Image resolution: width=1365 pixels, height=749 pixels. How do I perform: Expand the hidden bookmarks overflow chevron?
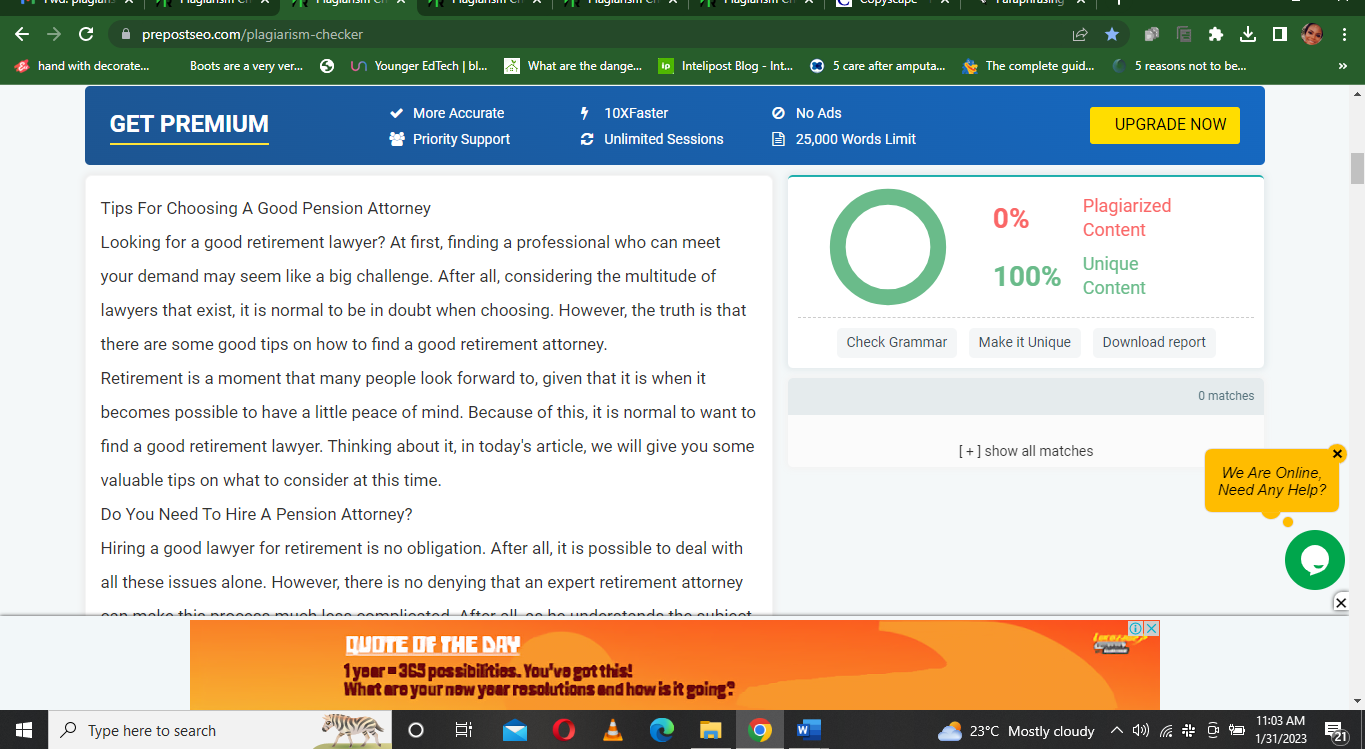pos(1342,66)
